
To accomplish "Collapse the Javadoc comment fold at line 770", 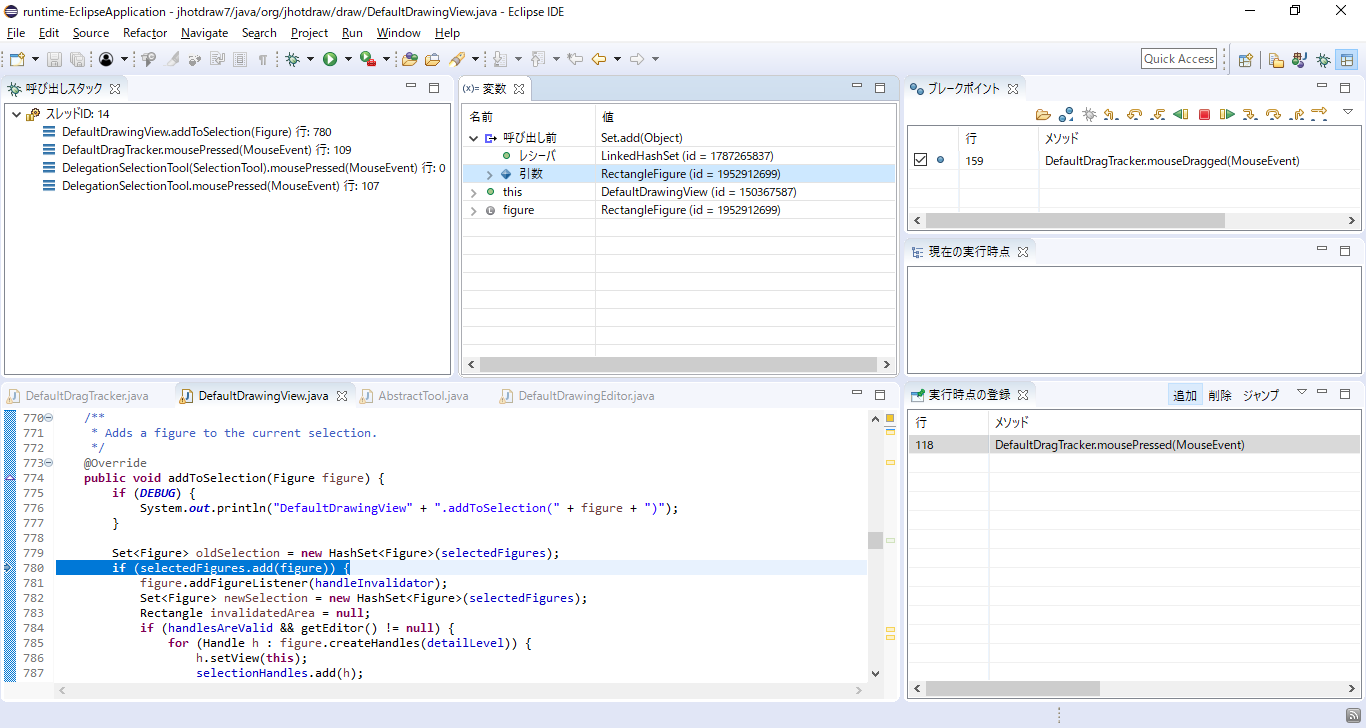I will tap(48, 418).
